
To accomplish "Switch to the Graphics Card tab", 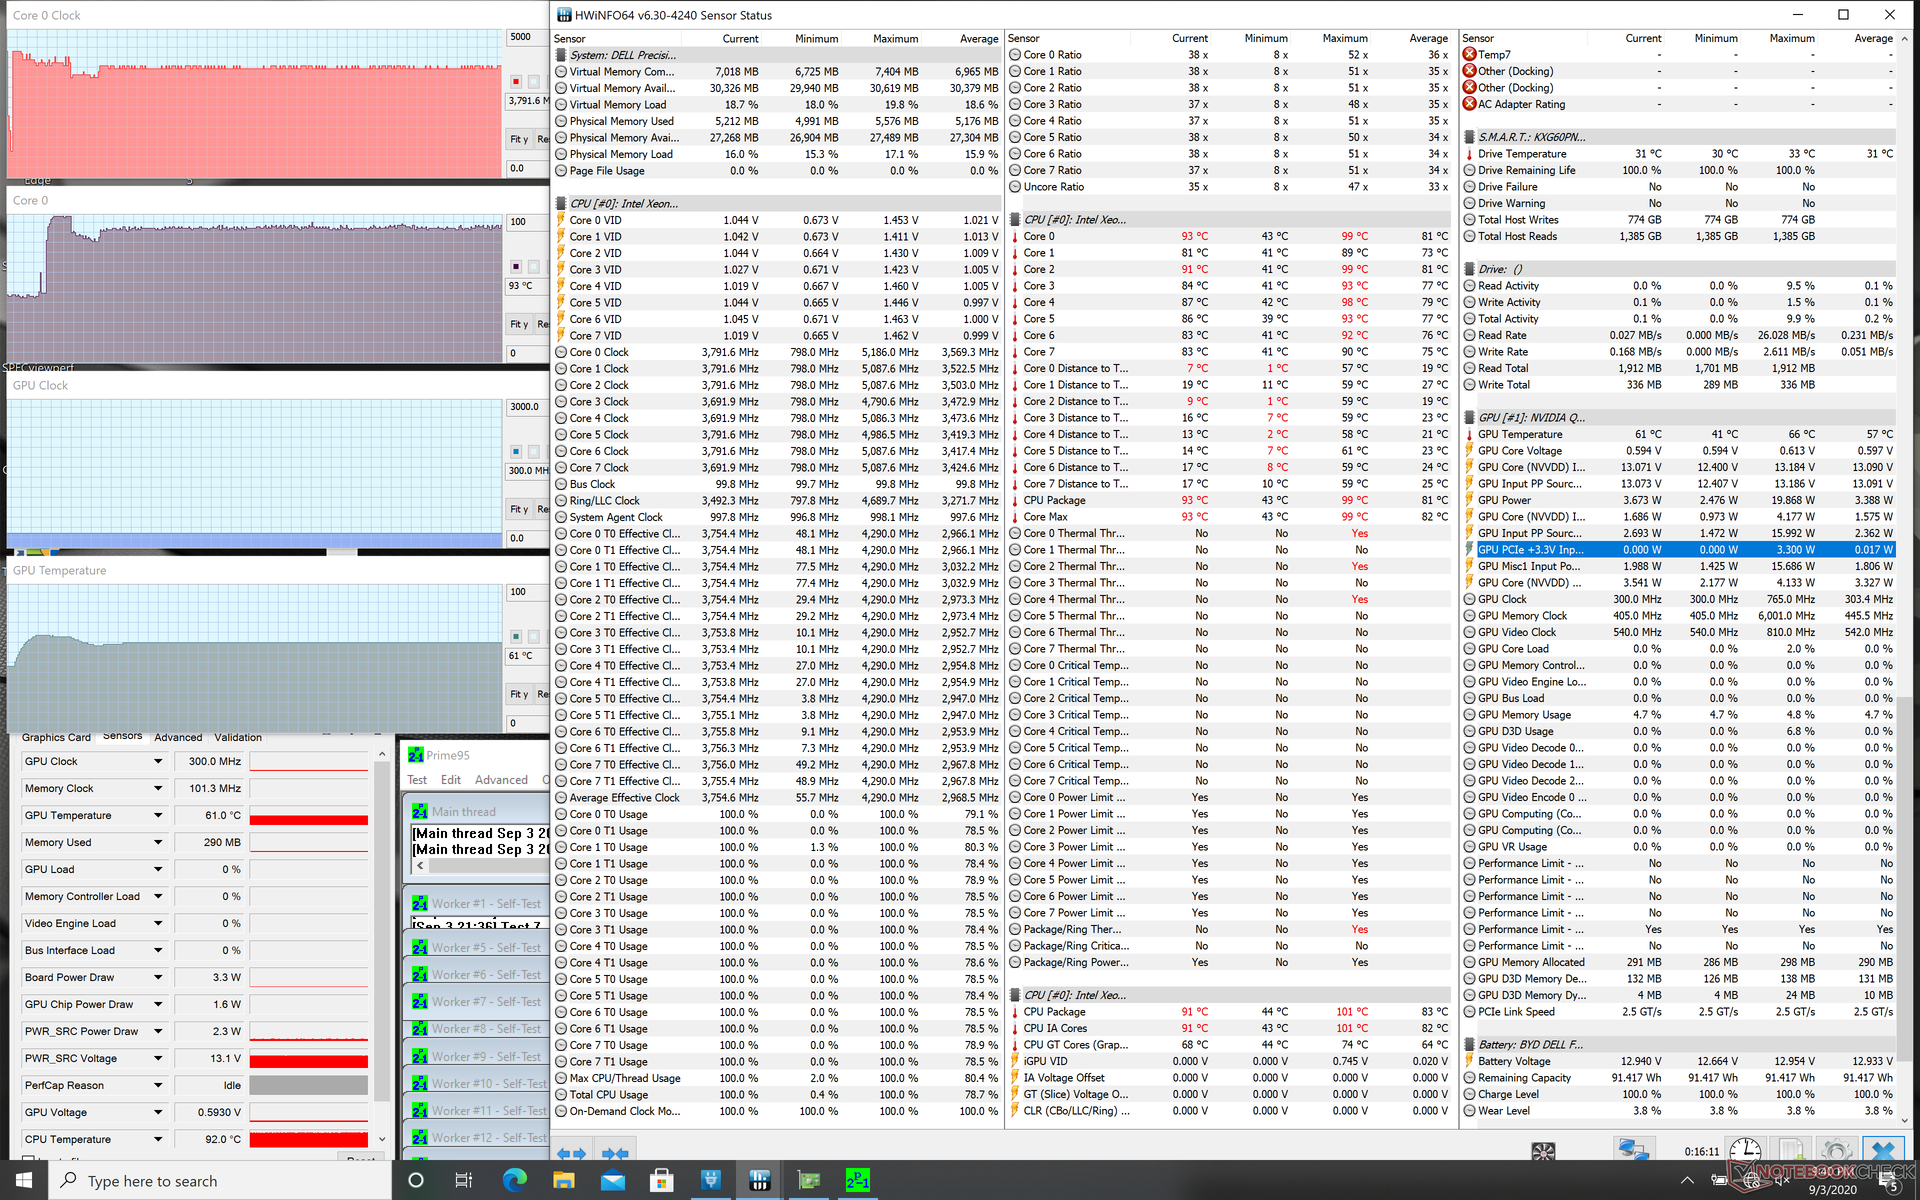I will pos(56,737).
